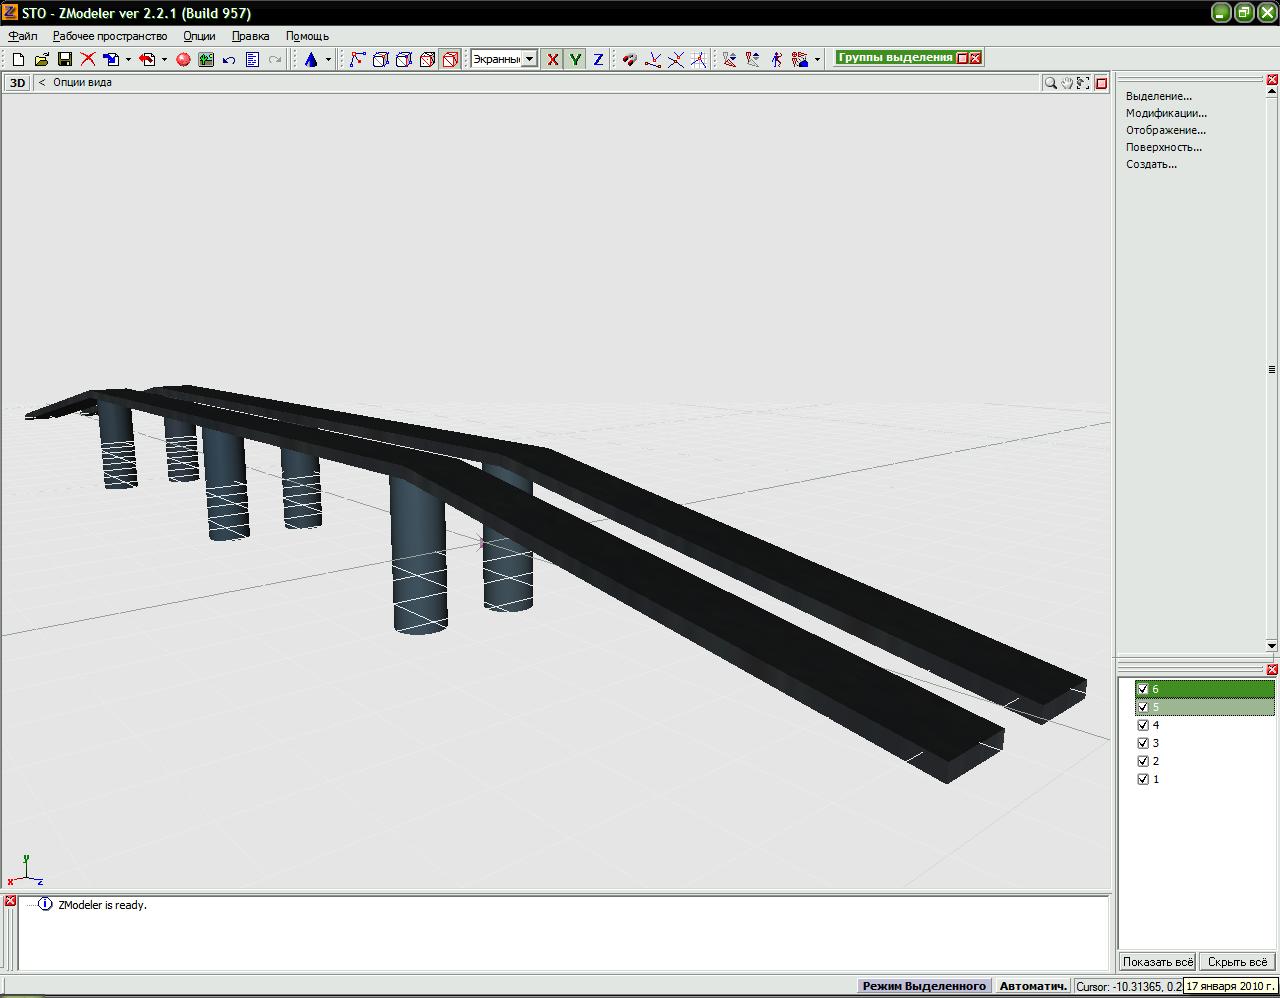Screen dimensions: 1280x998
Task: Expand the Поверхность... command group
Action: [1164, 147]
